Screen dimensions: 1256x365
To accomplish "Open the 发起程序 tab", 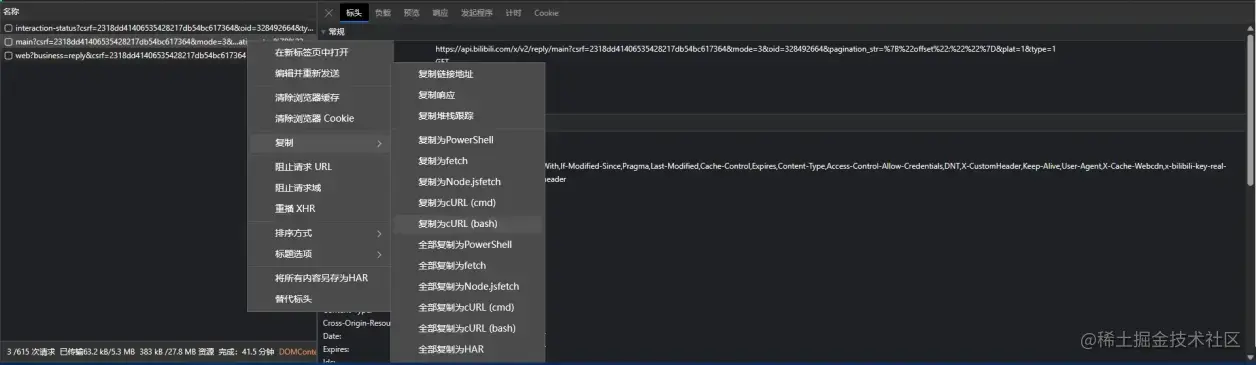I will pyautogui.click(x=477, y=13).
